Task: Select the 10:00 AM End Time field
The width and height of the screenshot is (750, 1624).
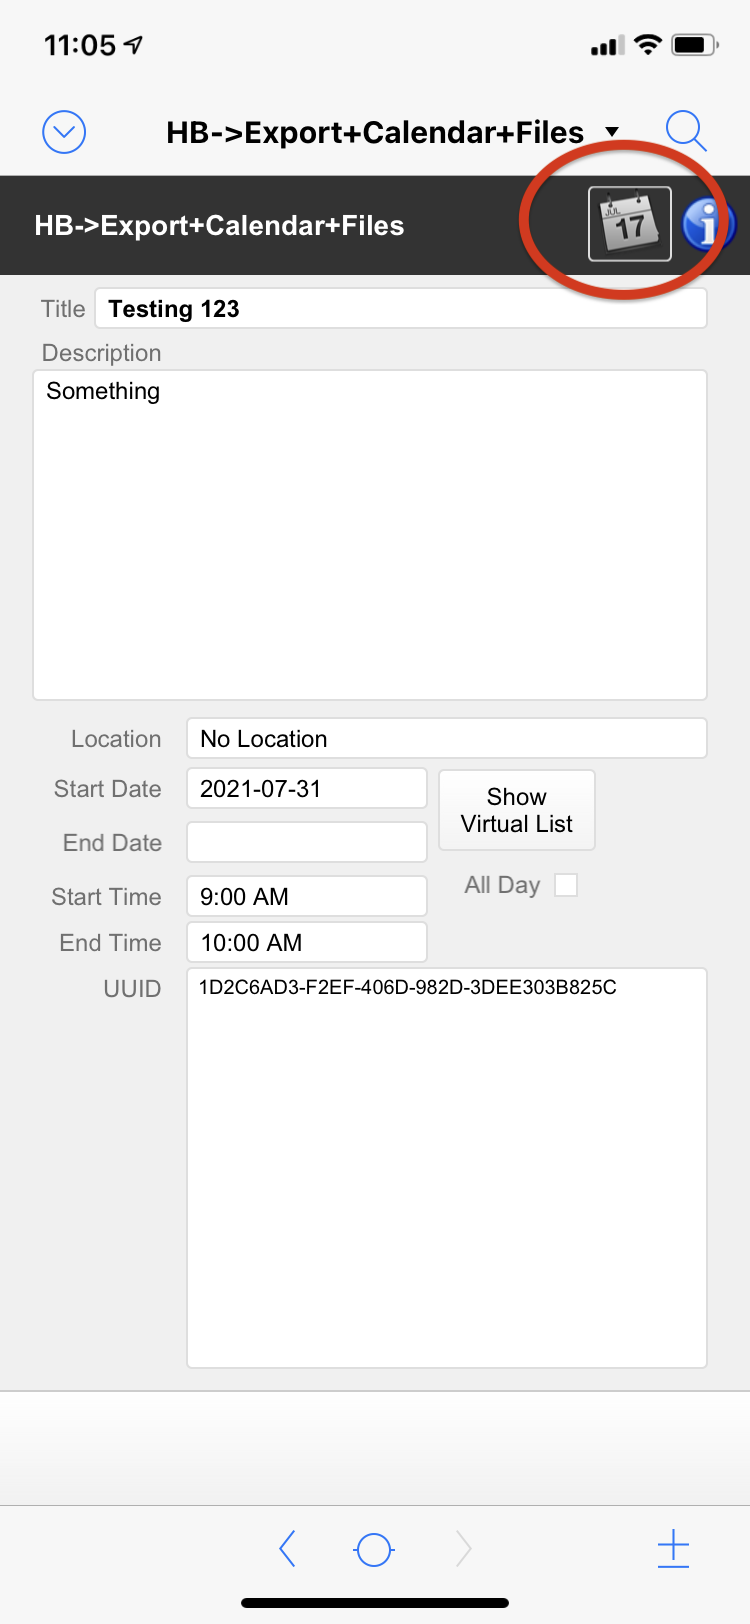Action: tap(306, 942)
